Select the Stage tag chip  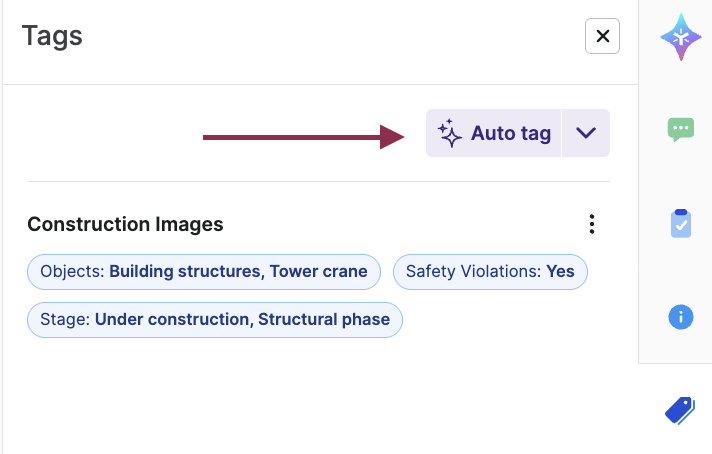click(215, 320)
